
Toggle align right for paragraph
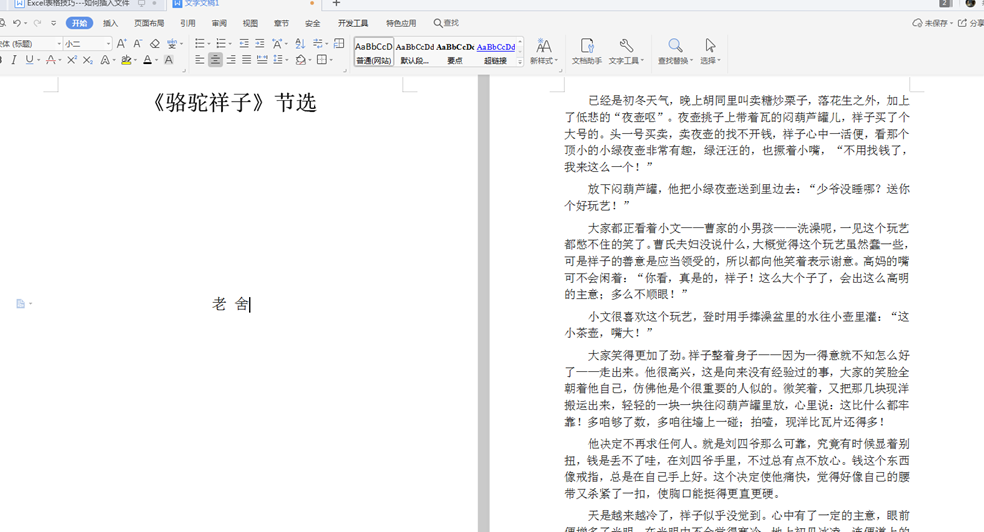[231, 60]
